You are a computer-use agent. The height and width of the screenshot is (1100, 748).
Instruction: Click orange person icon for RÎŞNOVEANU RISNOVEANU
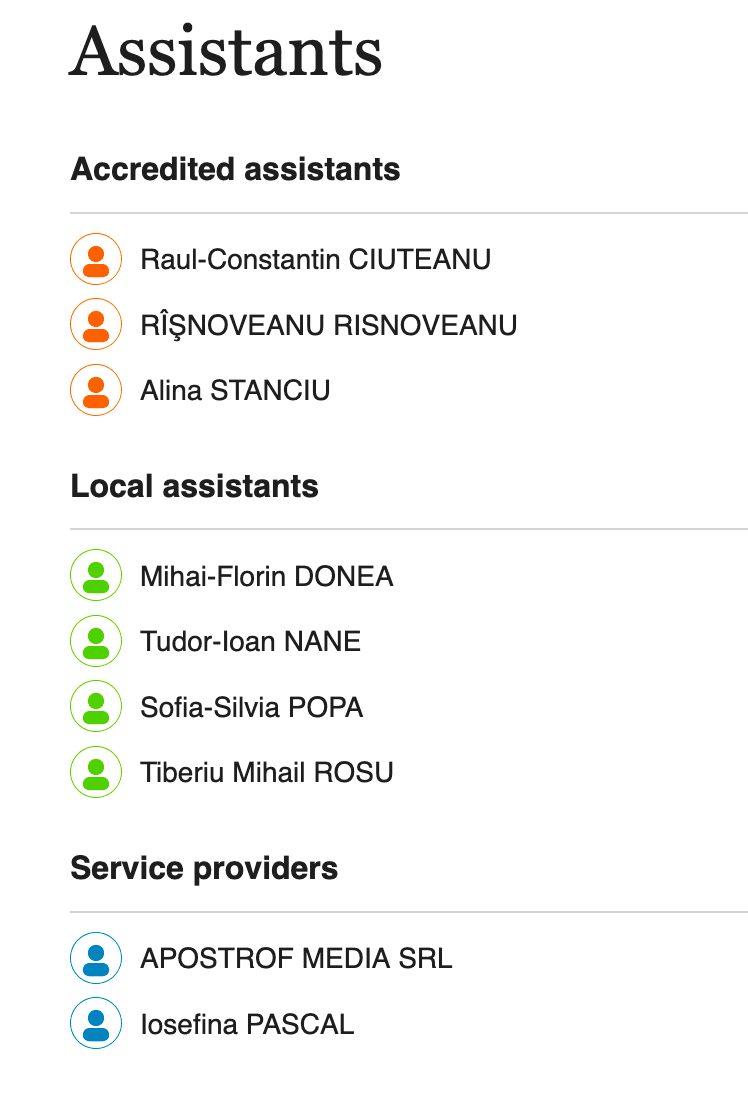(x=96, y=324)
